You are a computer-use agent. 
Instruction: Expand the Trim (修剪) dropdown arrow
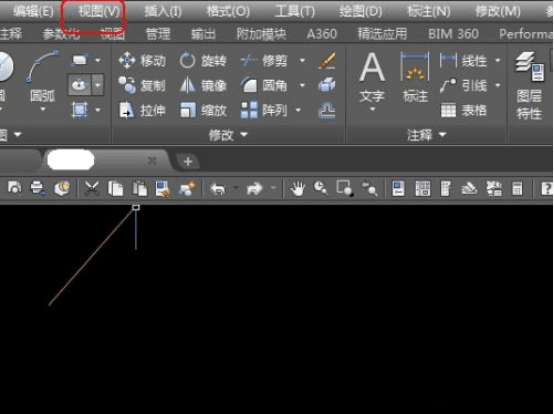coord(302,61)
